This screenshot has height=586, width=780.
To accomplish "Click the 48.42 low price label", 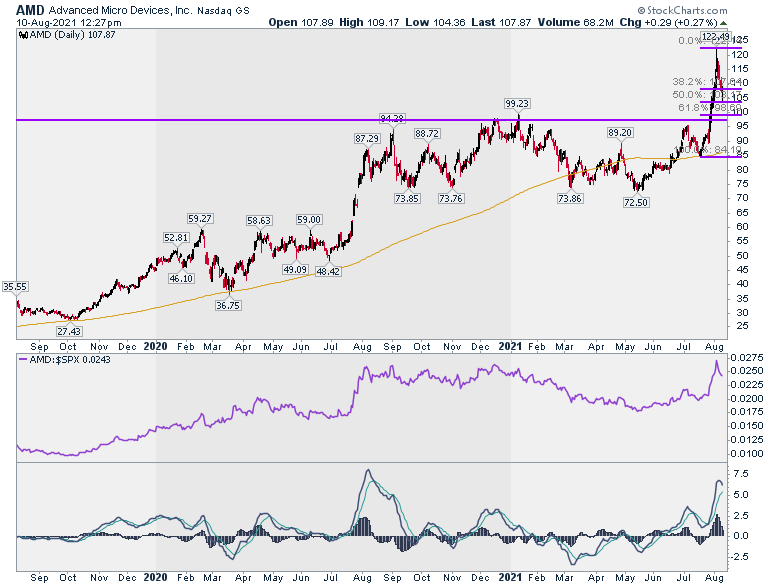I will coord(328,271).
